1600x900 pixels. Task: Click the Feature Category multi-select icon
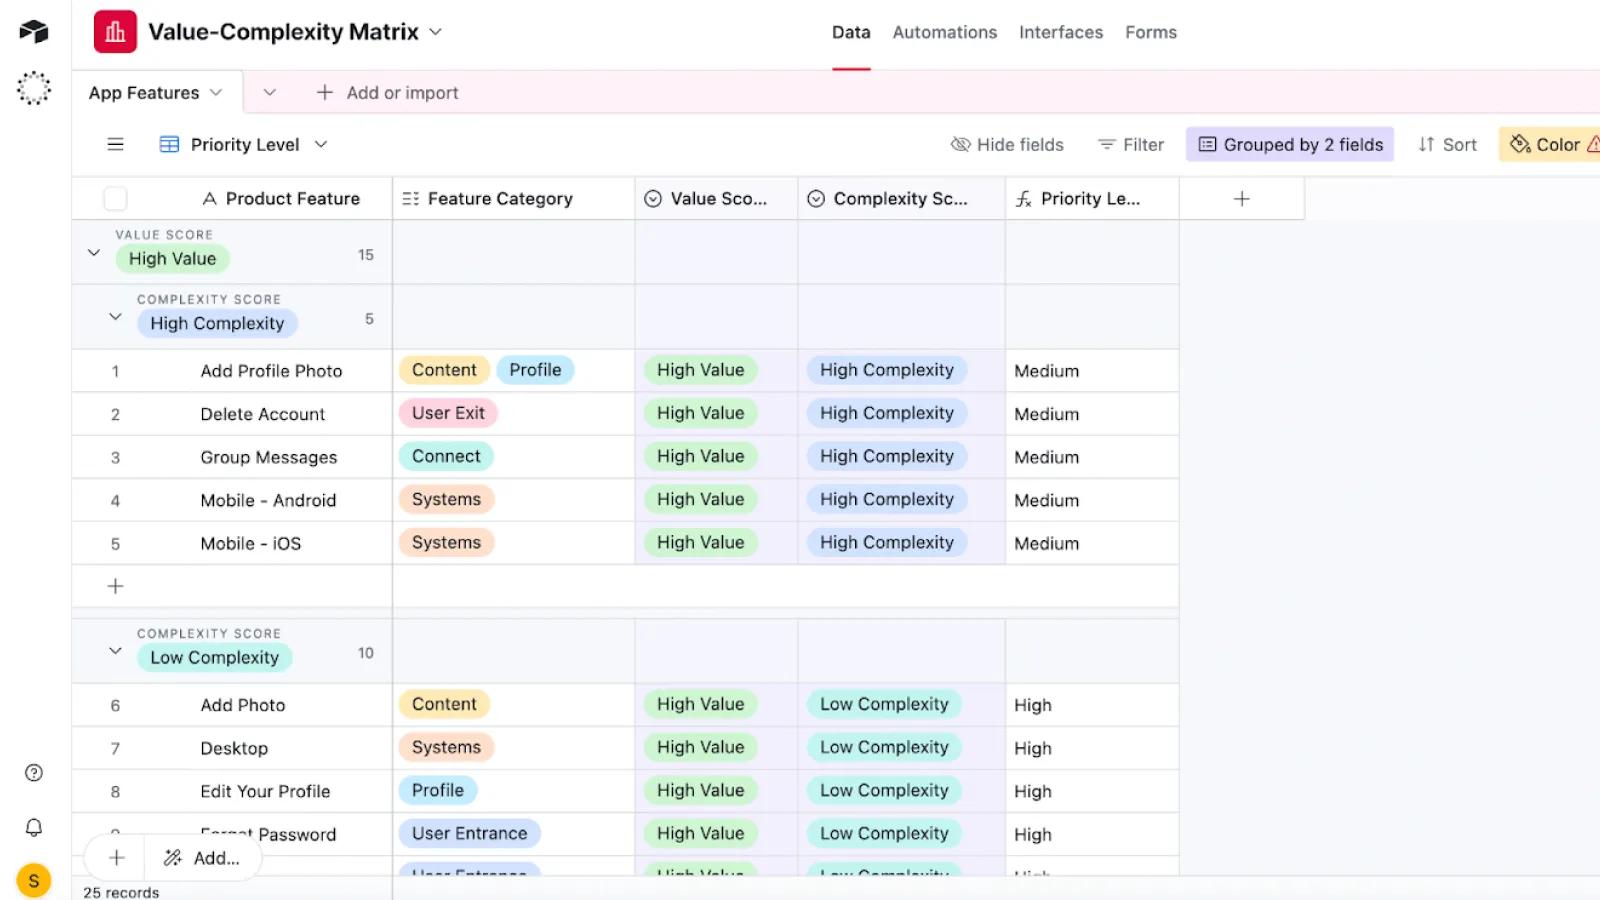(410, 198)
